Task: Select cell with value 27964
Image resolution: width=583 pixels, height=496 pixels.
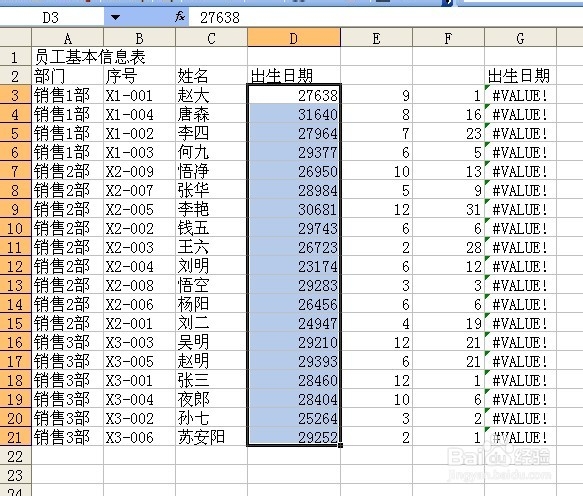Action: [x=294, y=133]
